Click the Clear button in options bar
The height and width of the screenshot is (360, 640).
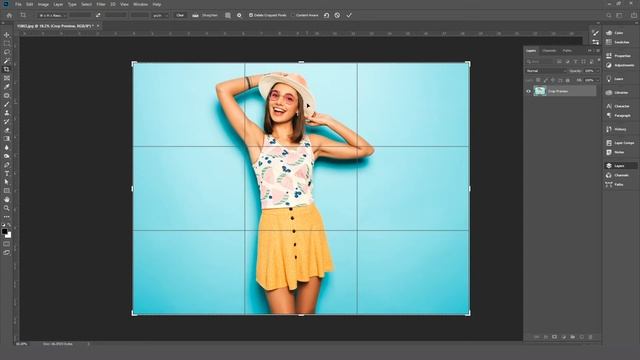180,15
